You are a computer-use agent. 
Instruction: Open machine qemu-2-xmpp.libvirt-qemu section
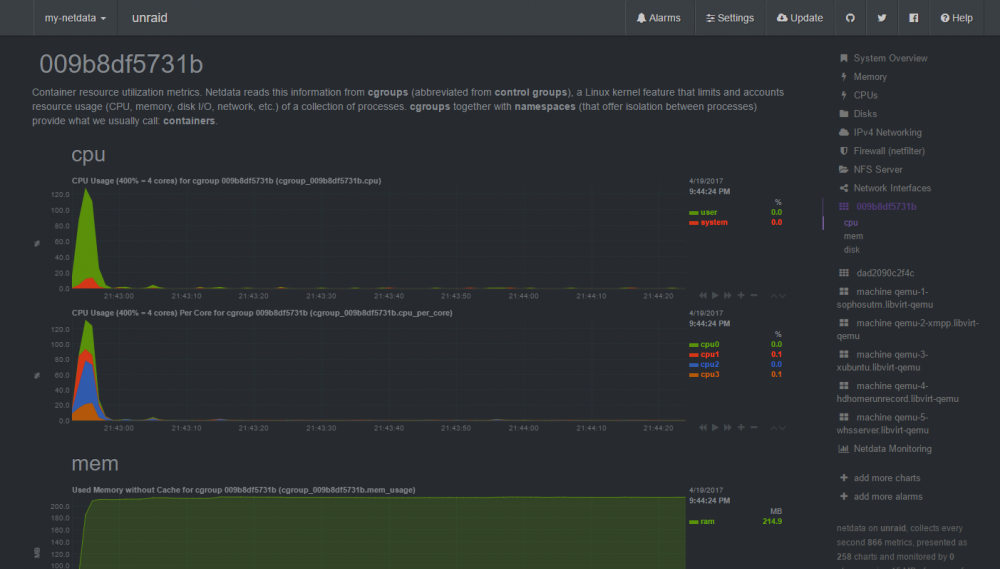[908, 329]
